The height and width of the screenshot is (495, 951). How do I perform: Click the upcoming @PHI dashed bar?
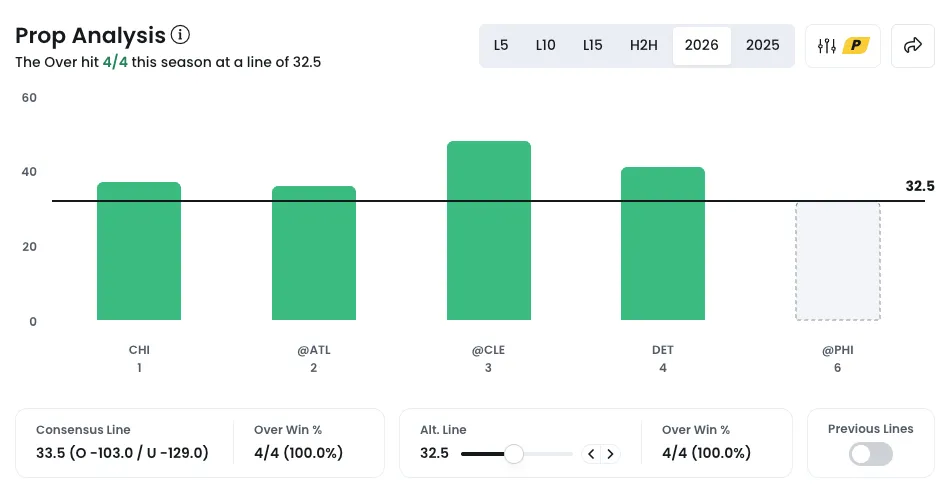coord(838,261)
